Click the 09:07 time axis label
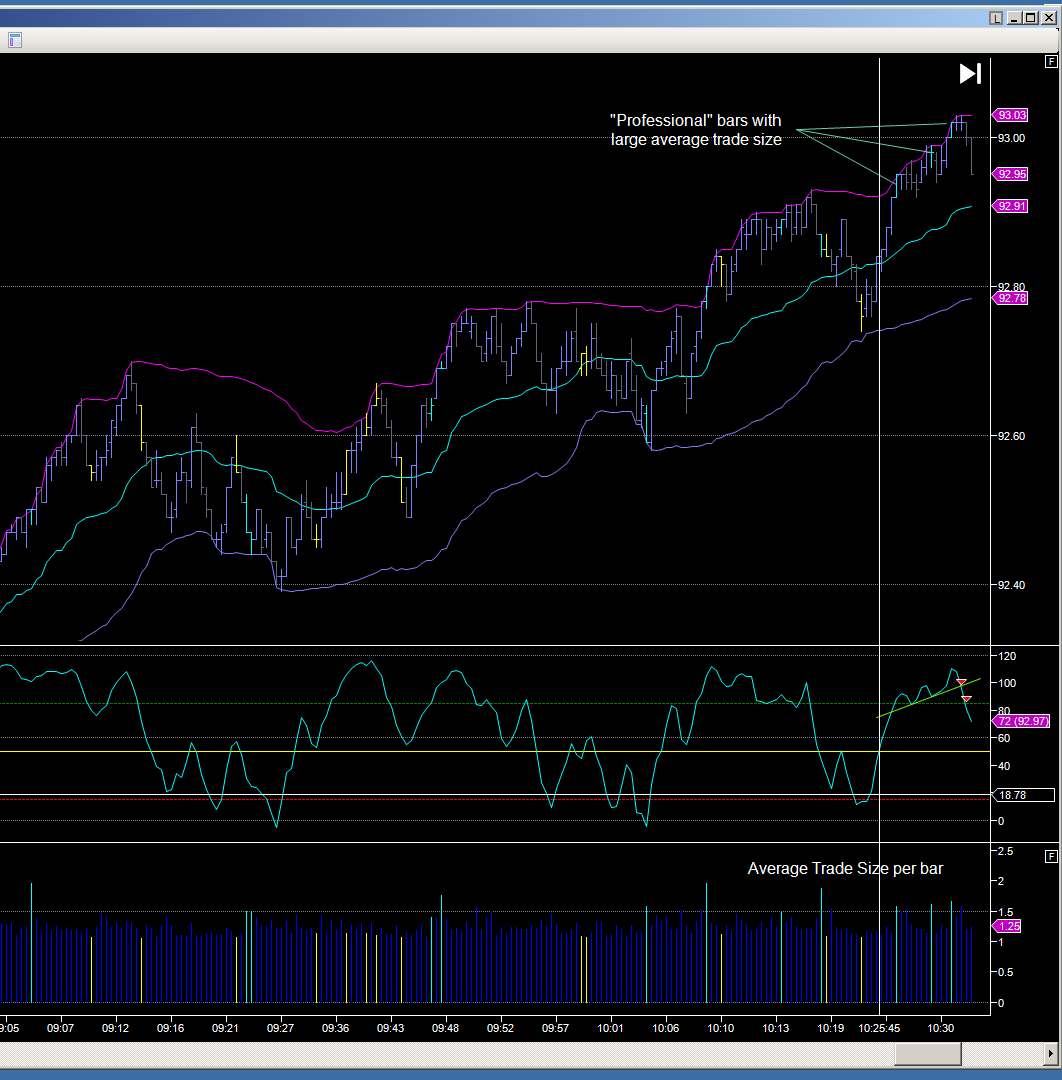1062x1080 pixels. click(60, 1028)
